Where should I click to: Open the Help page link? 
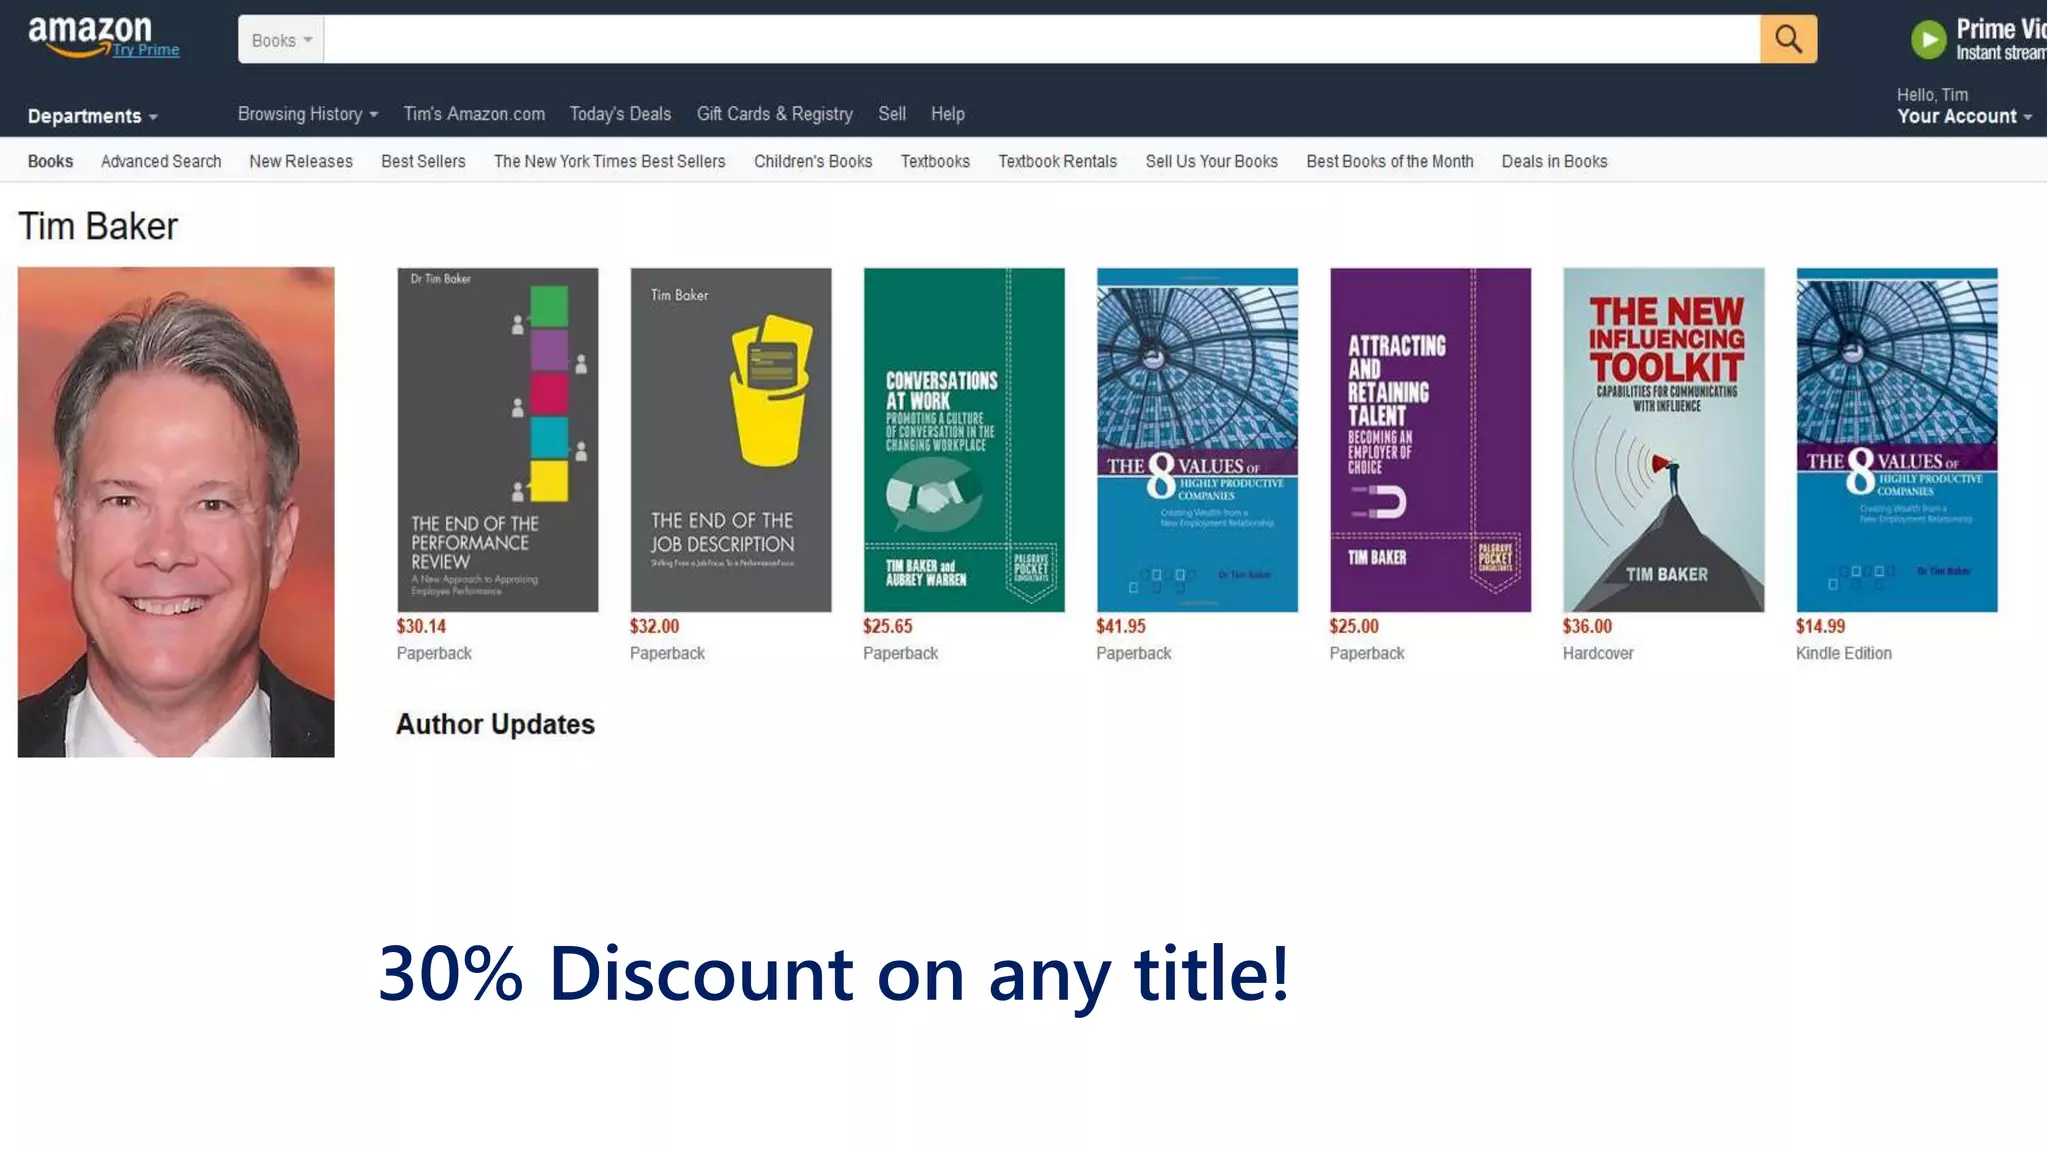(x=948, y=114)
